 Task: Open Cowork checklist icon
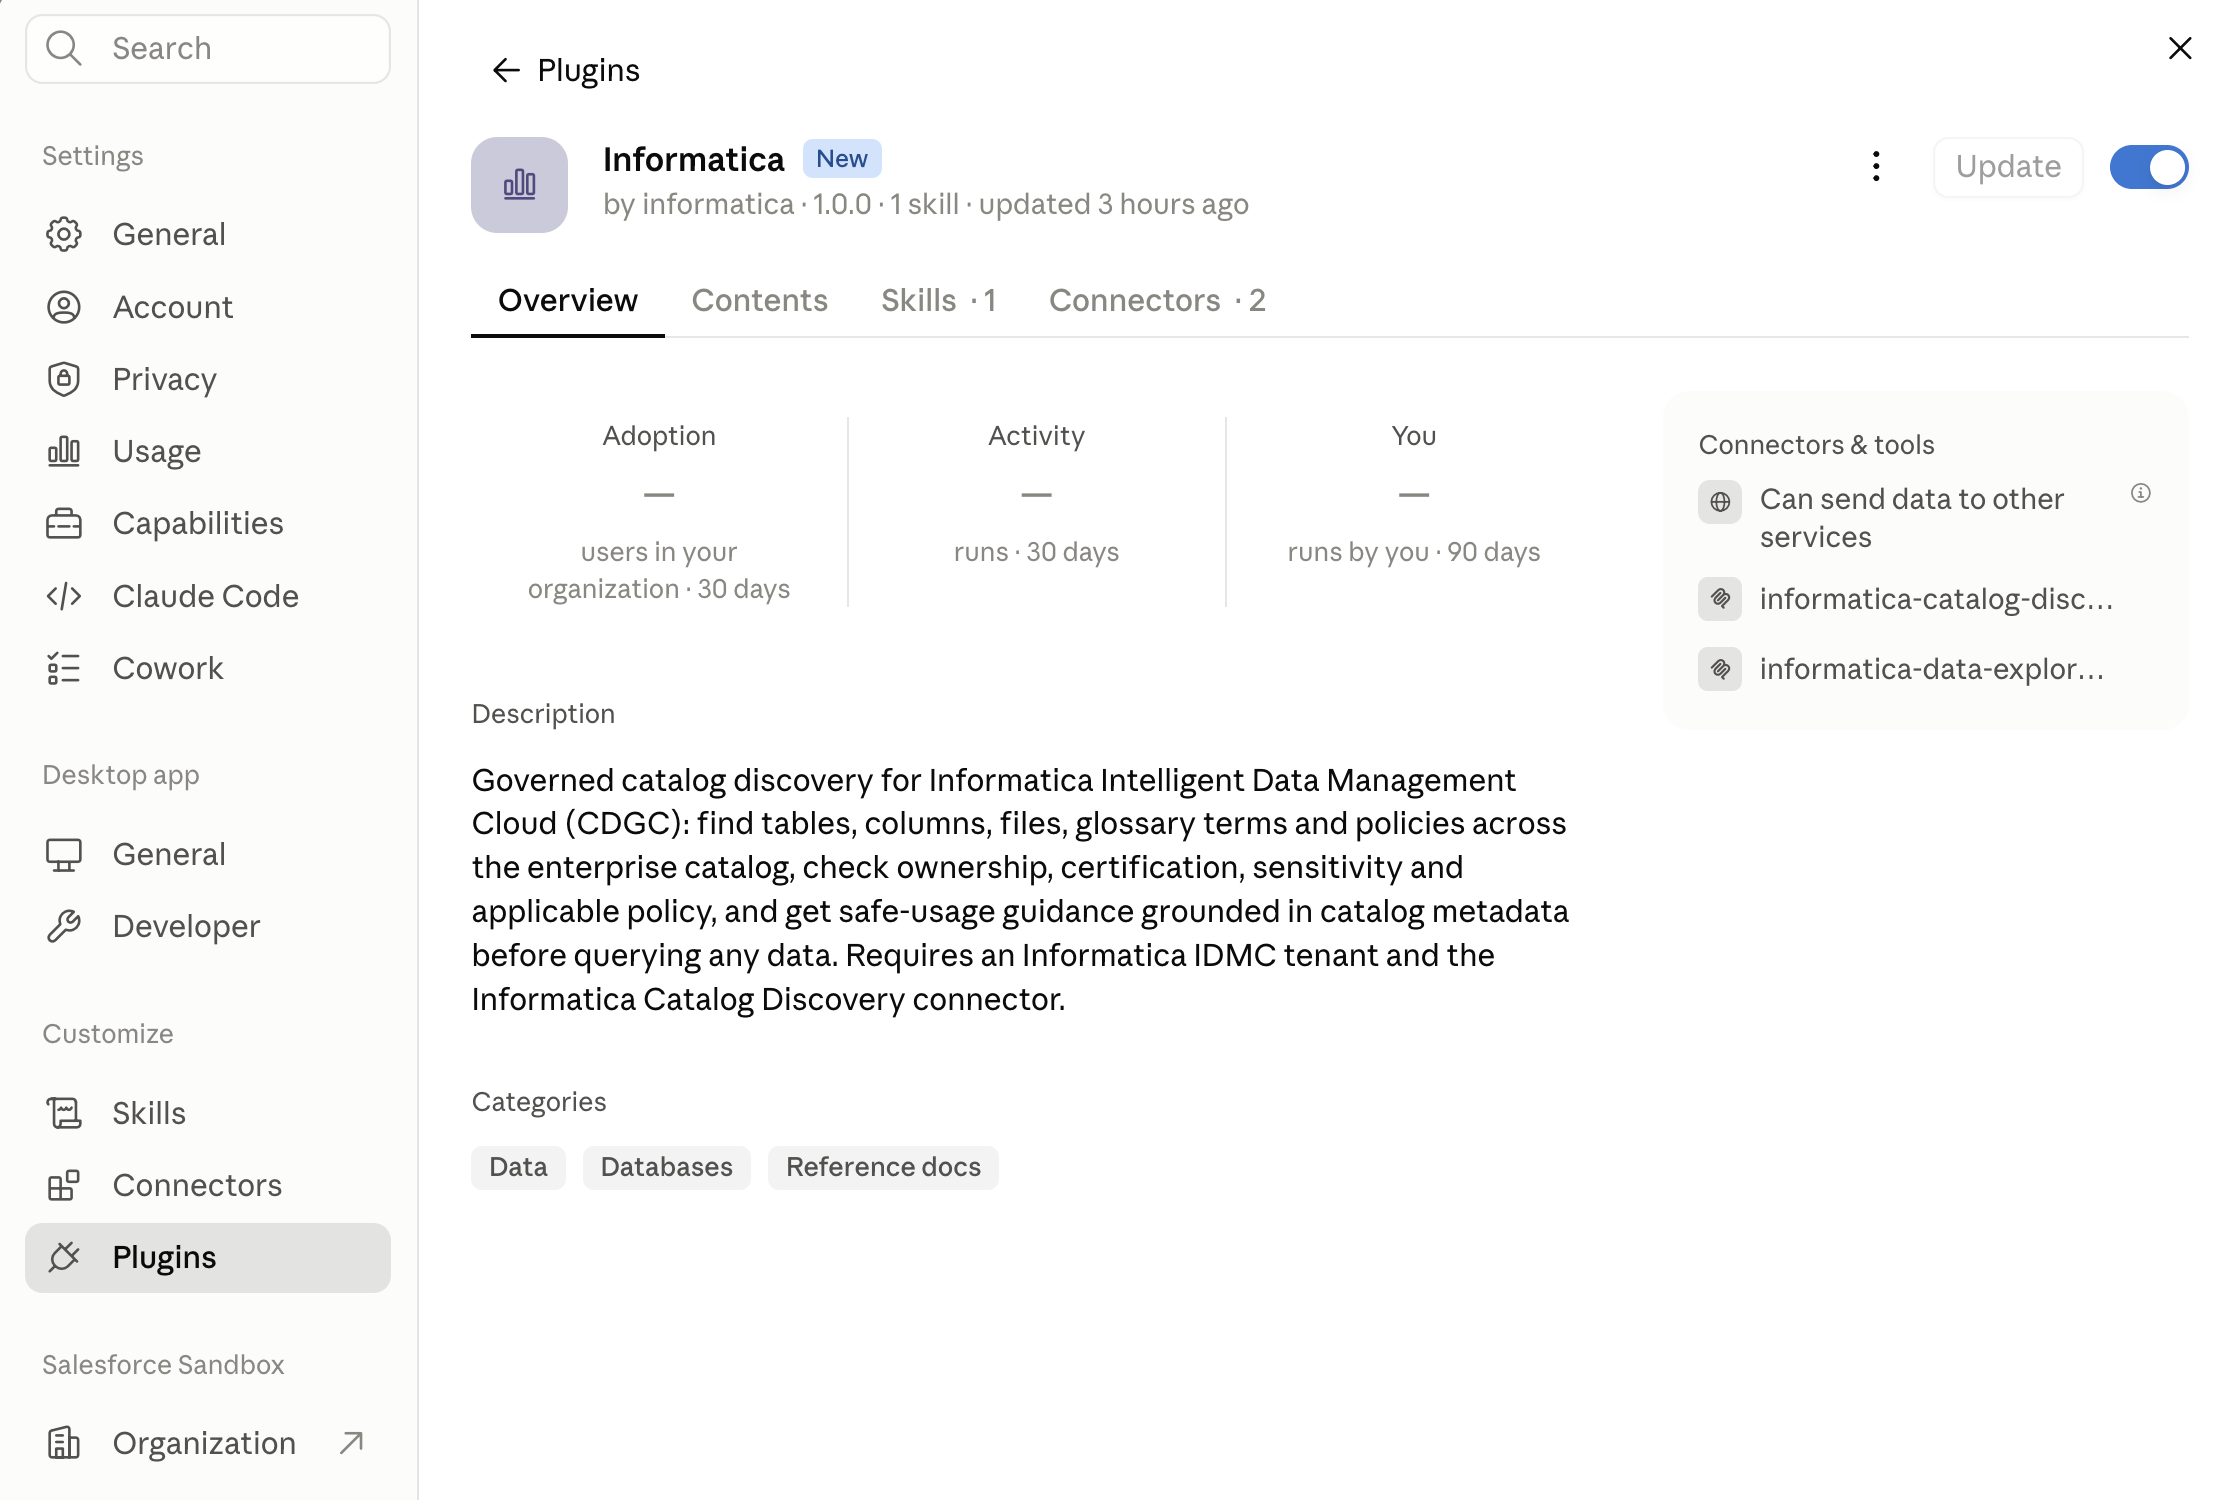coord(64,668)
